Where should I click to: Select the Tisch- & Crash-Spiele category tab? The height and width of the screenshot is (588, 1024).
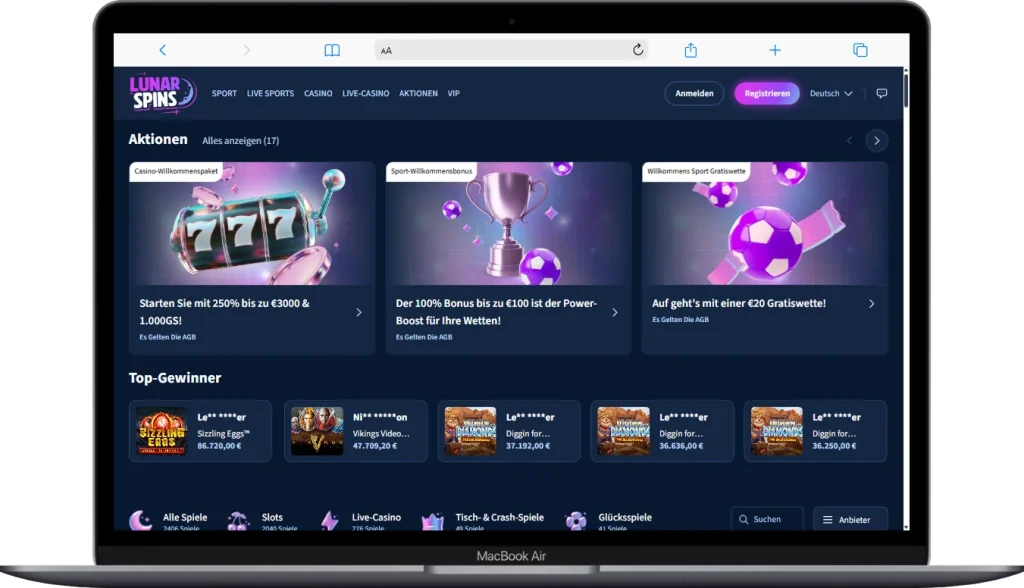coord(483,521)
